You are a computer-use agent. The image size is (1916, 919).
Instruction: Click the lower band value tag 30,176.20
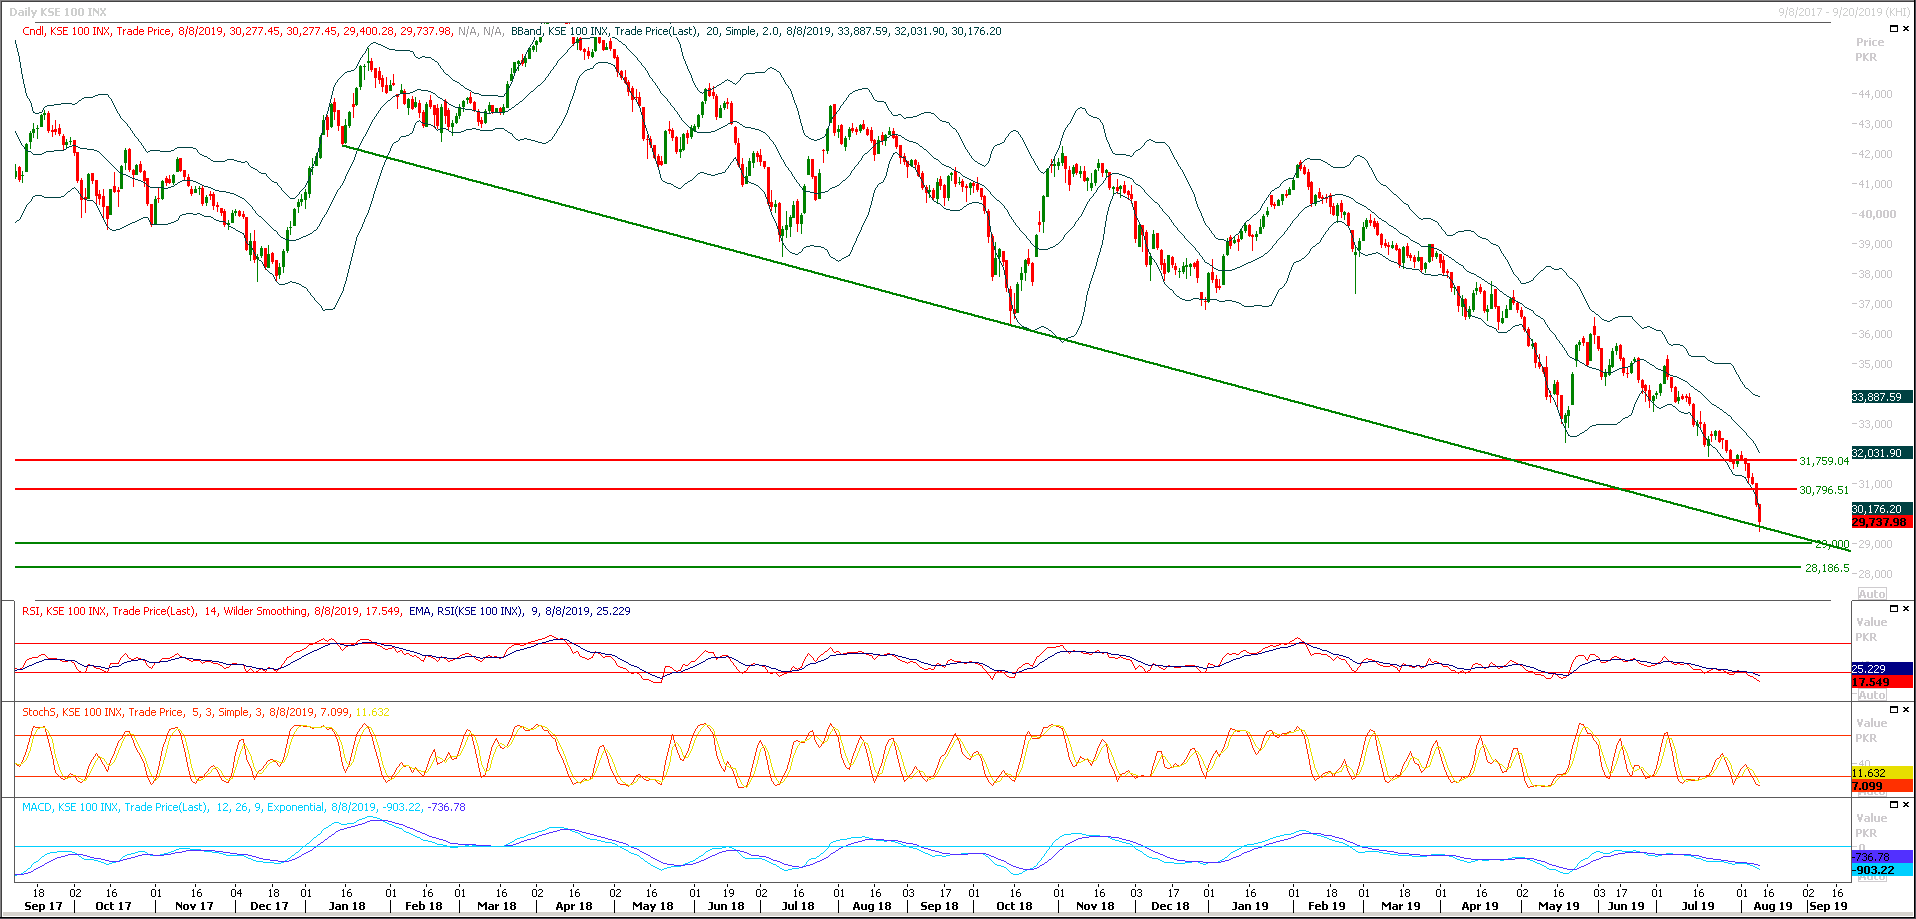[1881, 509]
